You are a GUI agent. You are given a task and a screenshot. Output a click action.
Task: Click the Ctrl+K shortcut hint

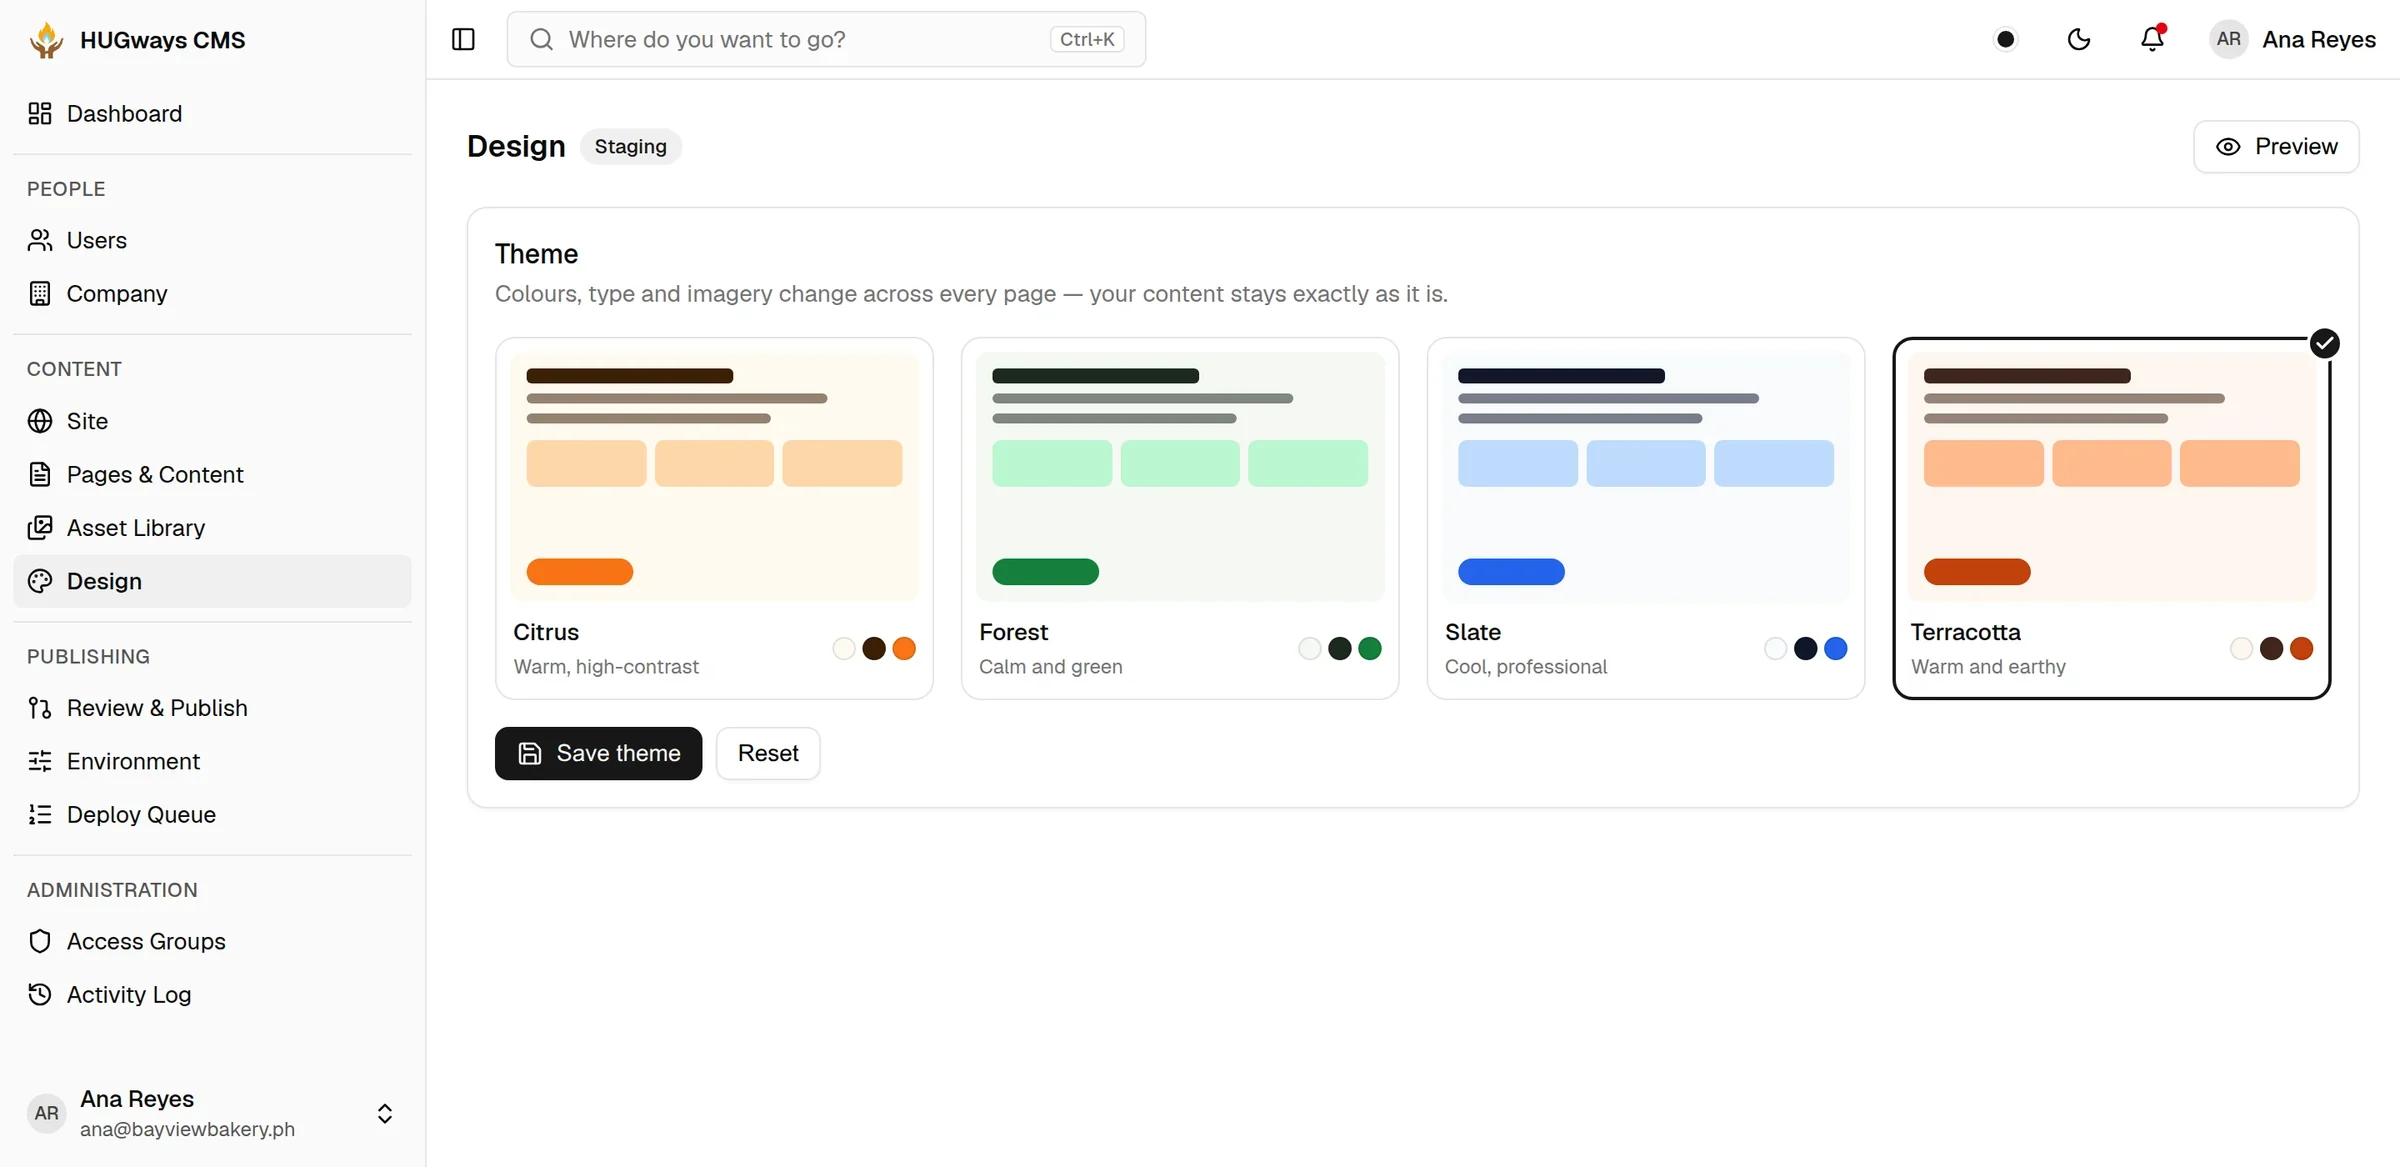pyautogui.click(x=1087, y=39)
